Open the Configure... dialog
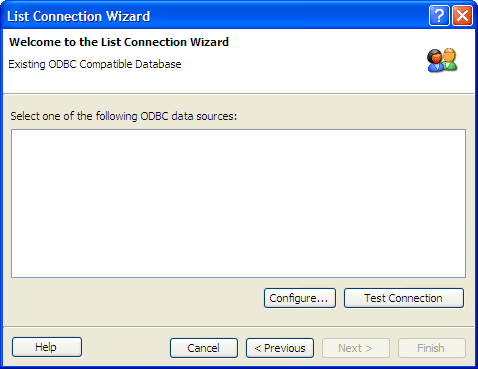The width and height of the screenshot is (478, 369). tap(300, 298)
